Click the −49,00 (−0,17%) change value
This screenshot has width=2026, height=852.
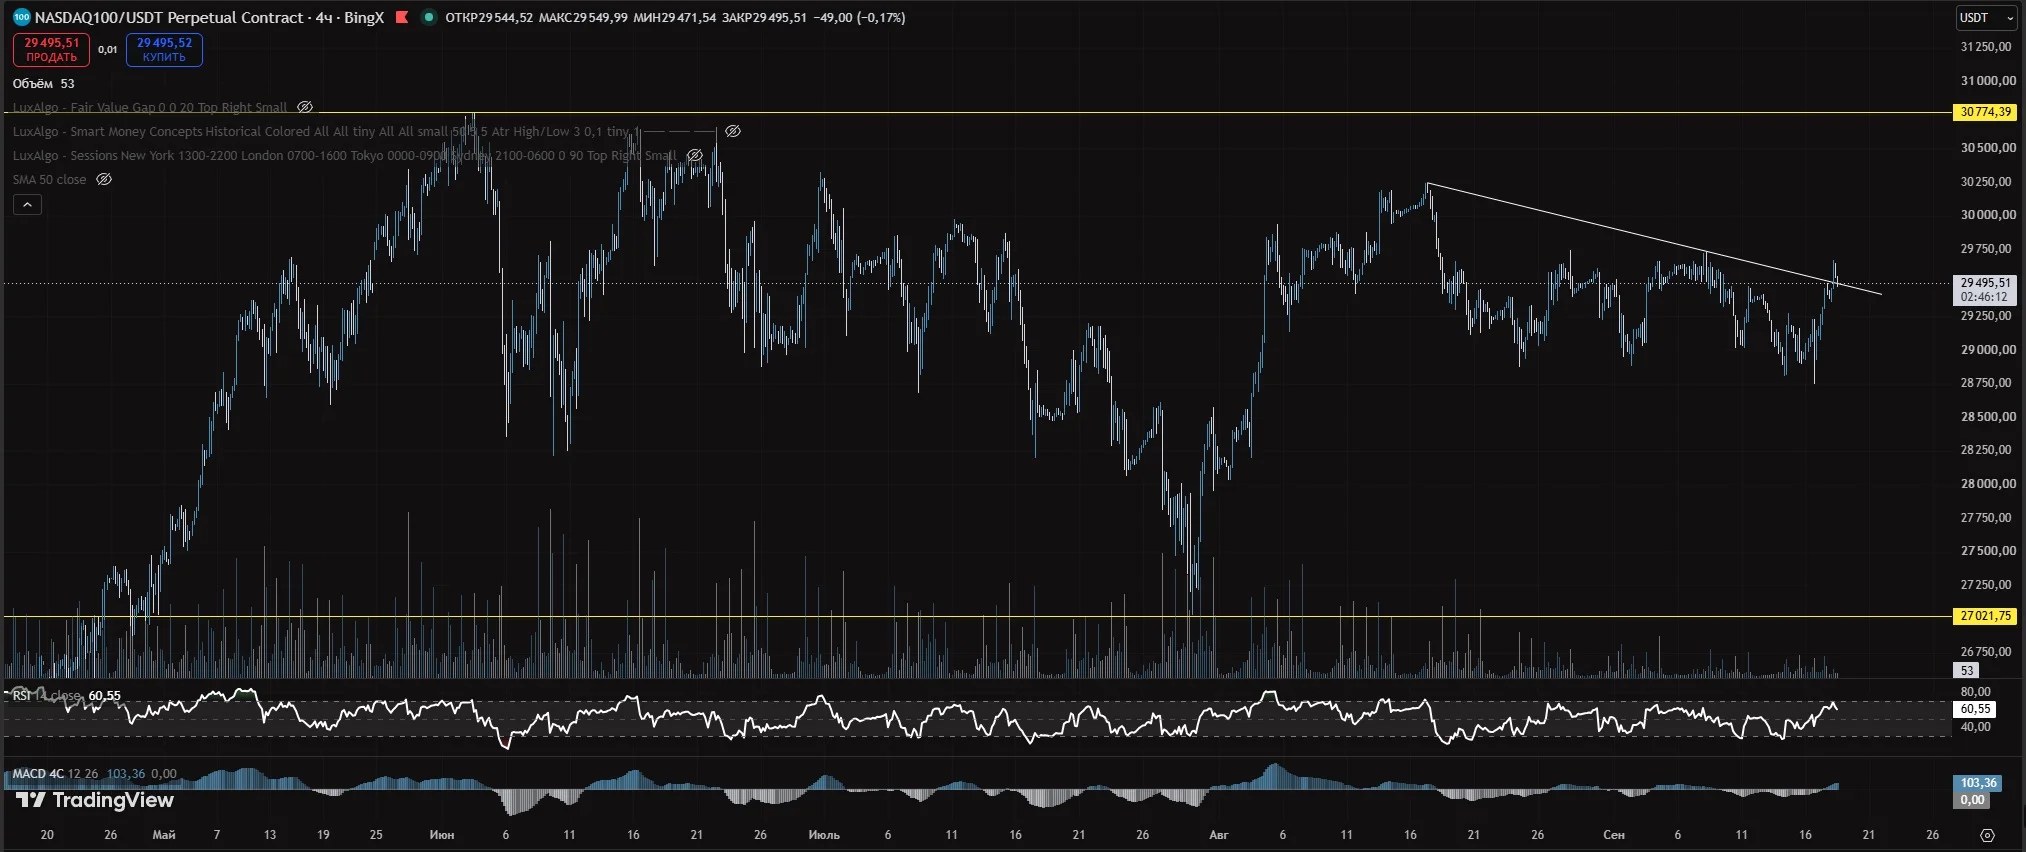tap(859, 17)
